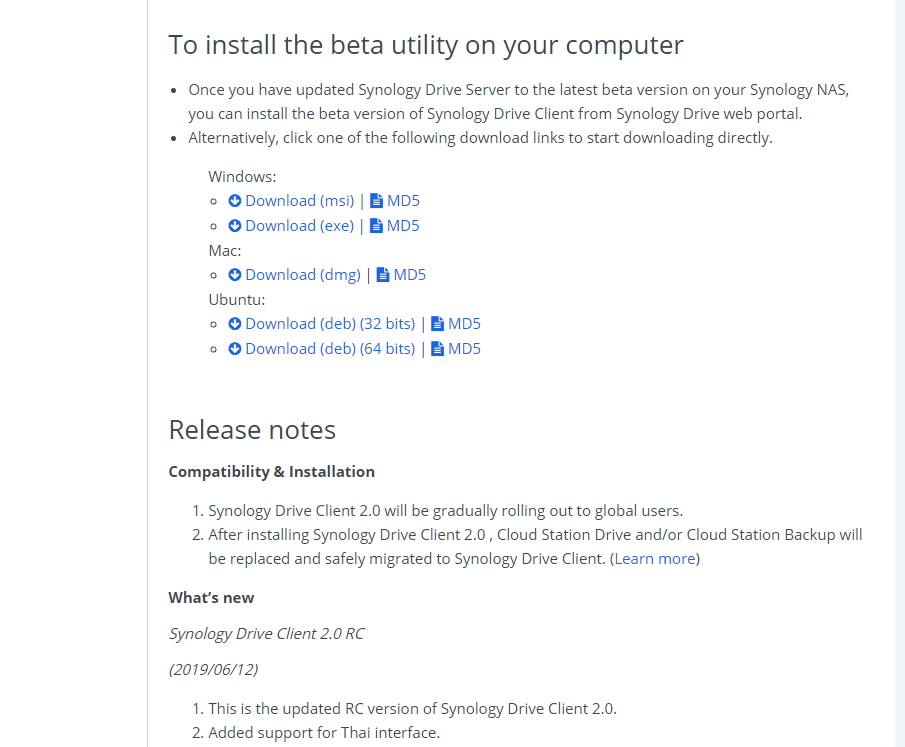The height and width of the screenshot is (747, 905).
Task: Open the MD5 text link for deb 64 bits
Action: pos(464,348)
